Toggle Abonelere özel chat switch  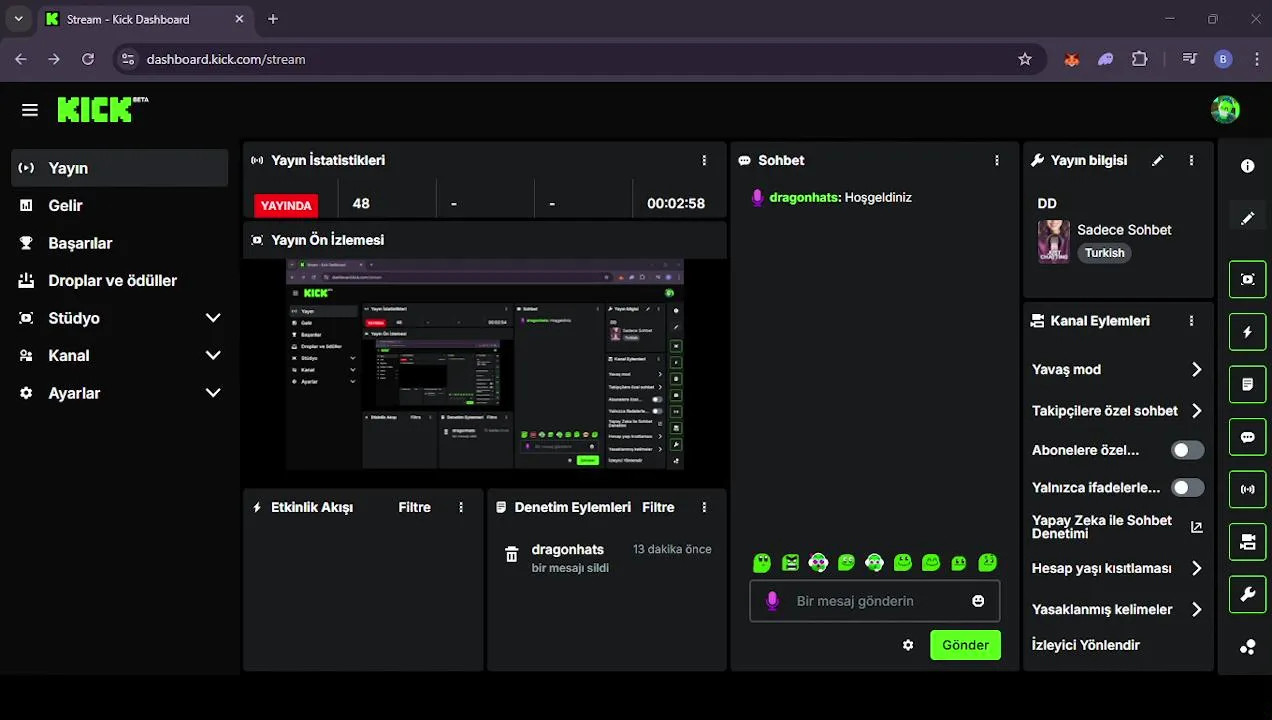(x=1187, y=450)
